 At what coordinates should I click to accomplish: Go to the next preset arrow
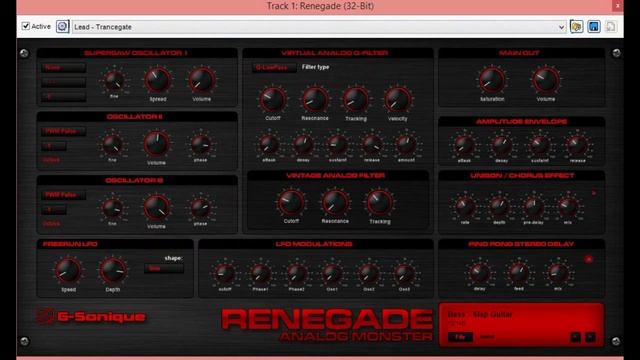[590, 337]
